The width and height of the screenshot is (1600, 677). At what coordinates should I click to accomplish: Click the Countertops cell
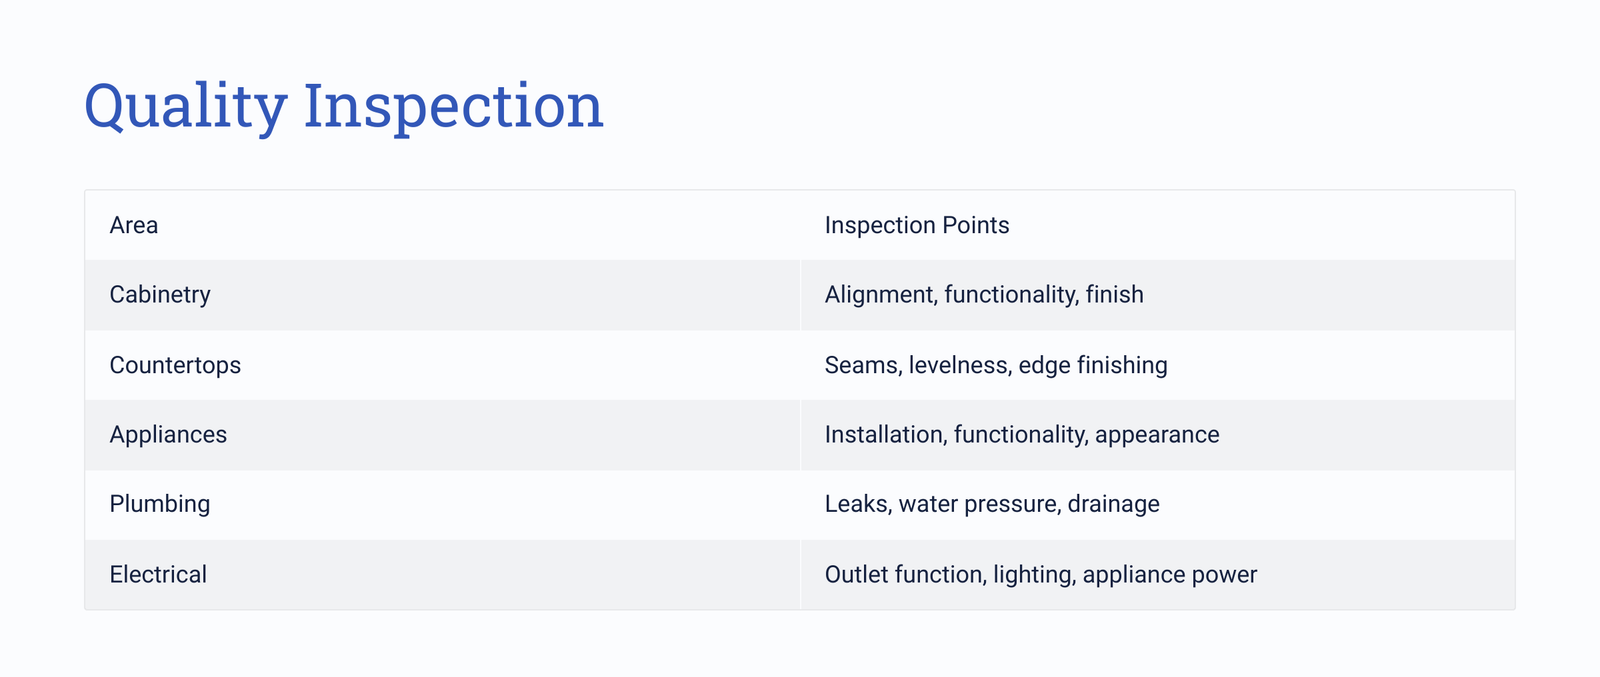tap(443, 365)
